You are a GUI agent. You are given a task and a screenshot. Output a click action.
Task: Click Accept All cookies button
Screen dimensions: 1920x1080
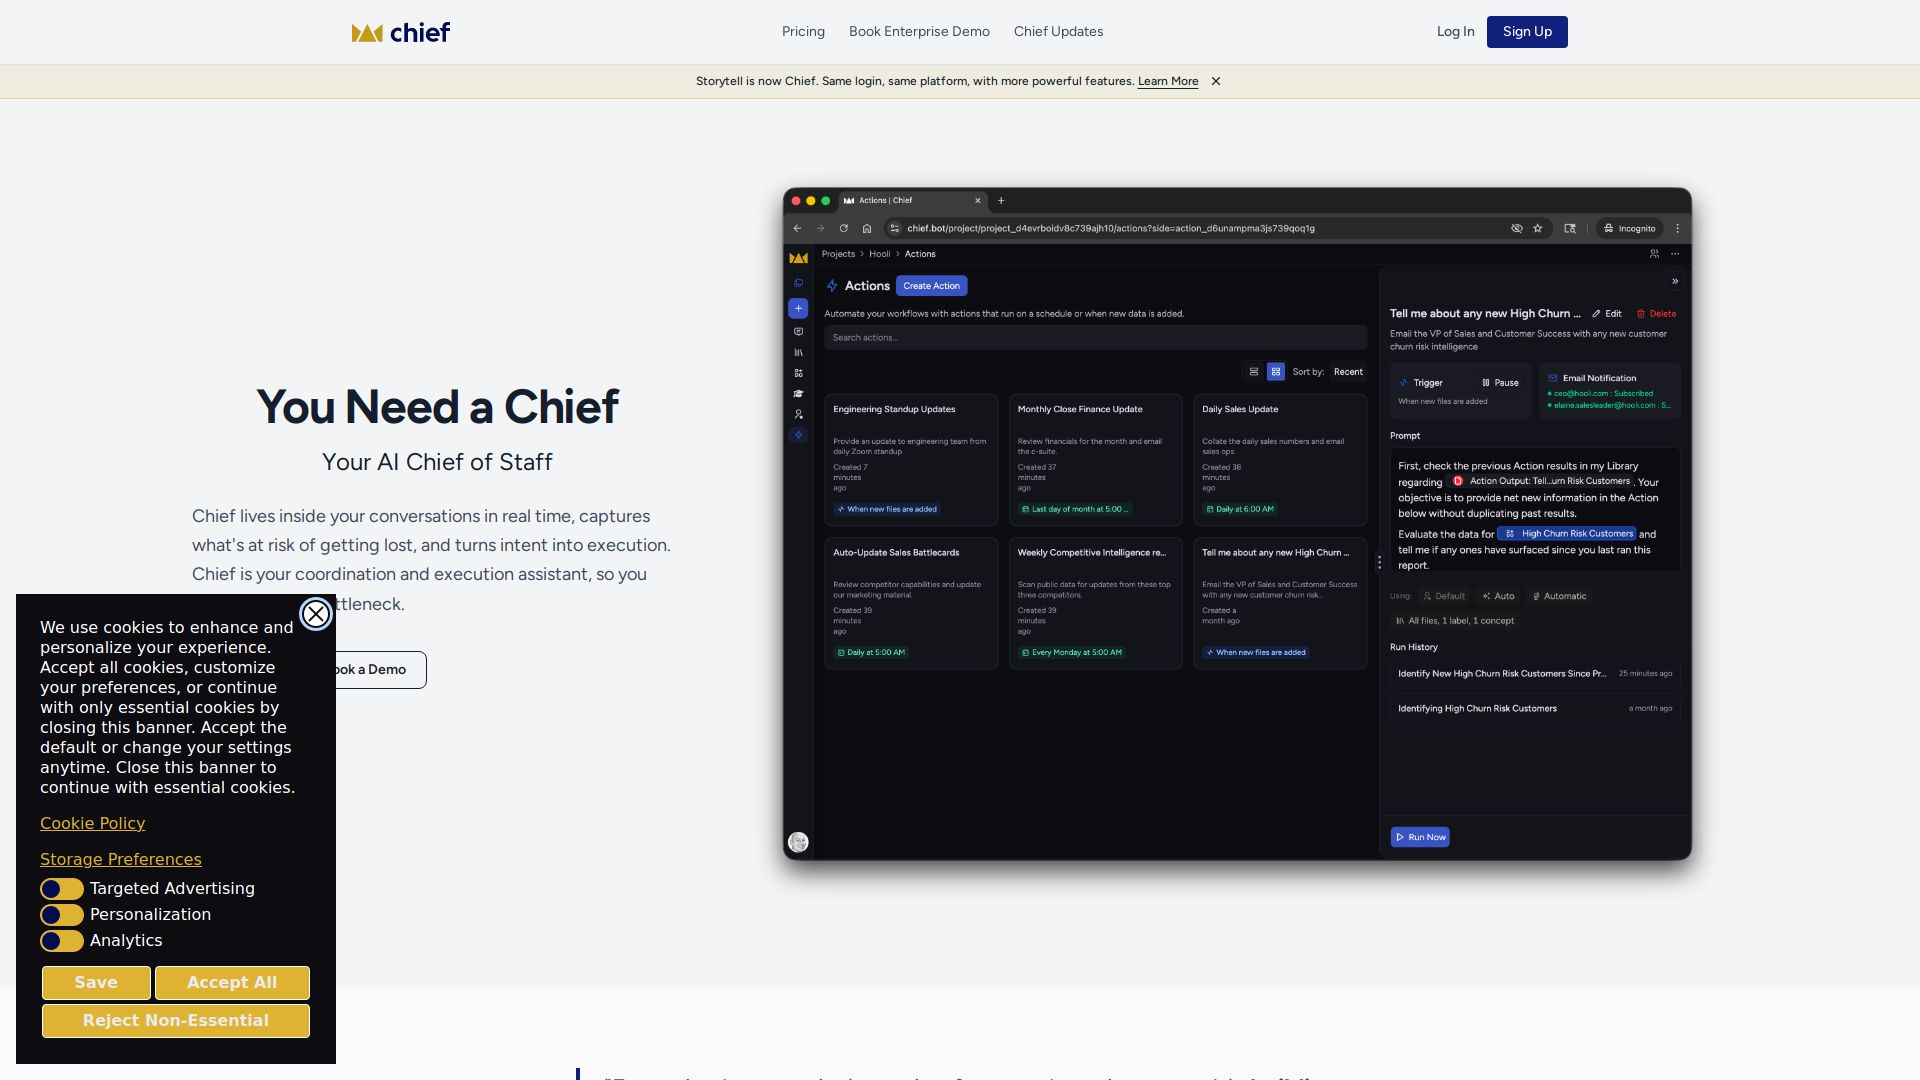232,983
